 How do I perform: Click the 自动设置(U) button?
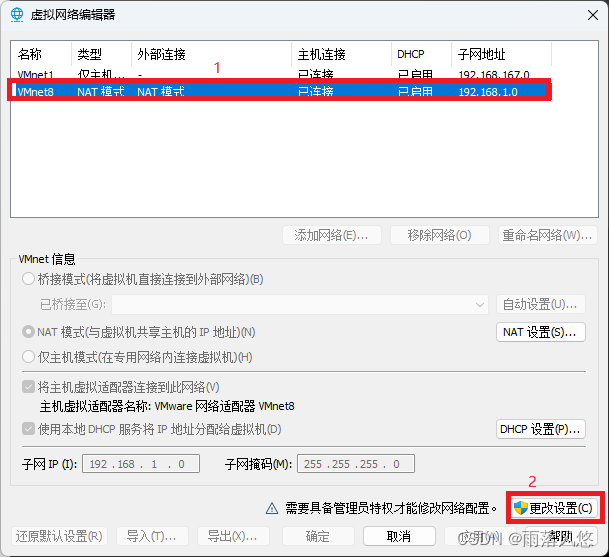click(x=540, y=304)
